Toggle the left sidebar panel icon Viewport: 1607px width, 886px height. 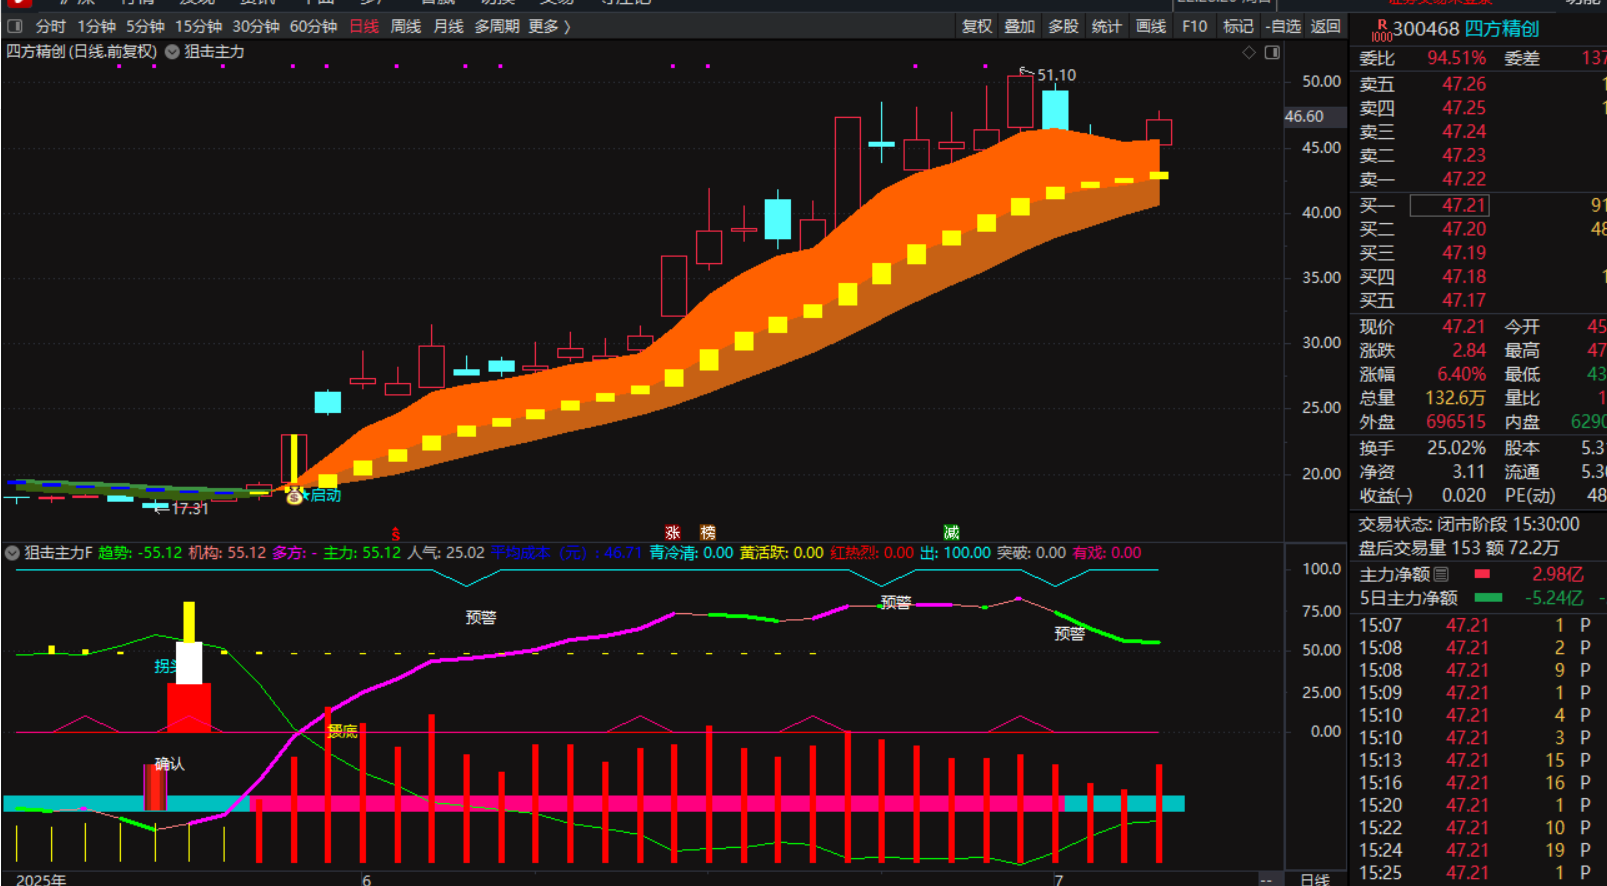(x=15, y=27)
